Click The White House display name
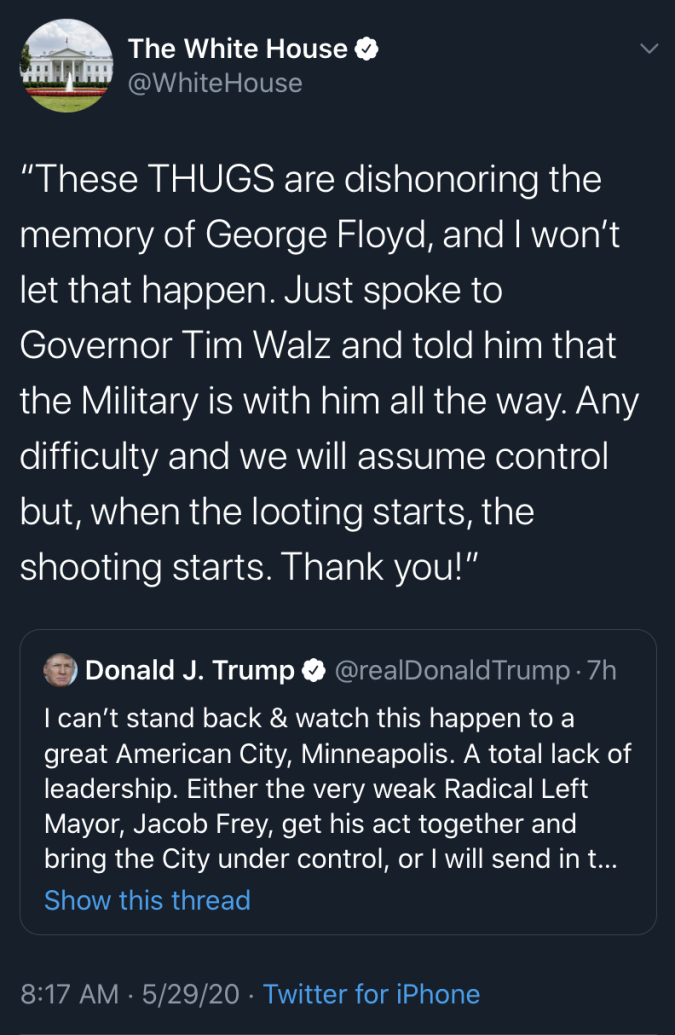This screenshot has height=1035, width=675. pyautogui.click(x=238, y=49)
